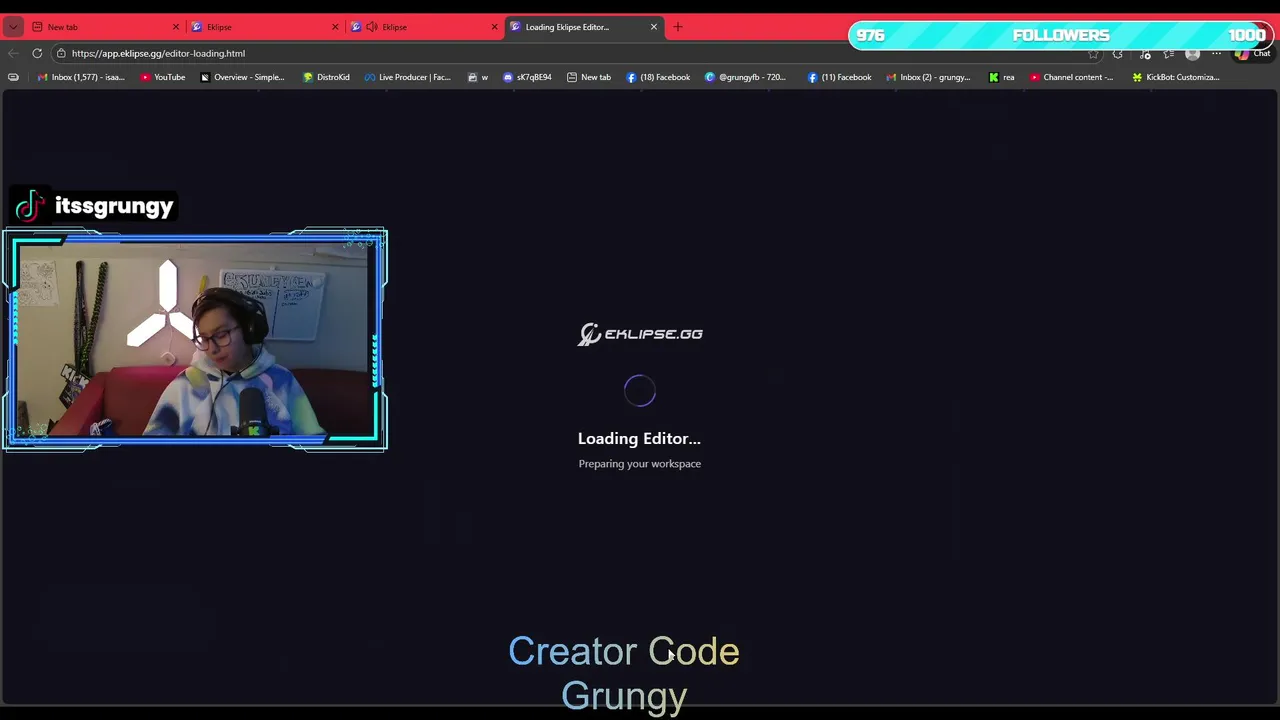The width and height of the screenshot is (1280, 720).
Task: Open a new browser tab with plus button
Action: click(678, 27)
